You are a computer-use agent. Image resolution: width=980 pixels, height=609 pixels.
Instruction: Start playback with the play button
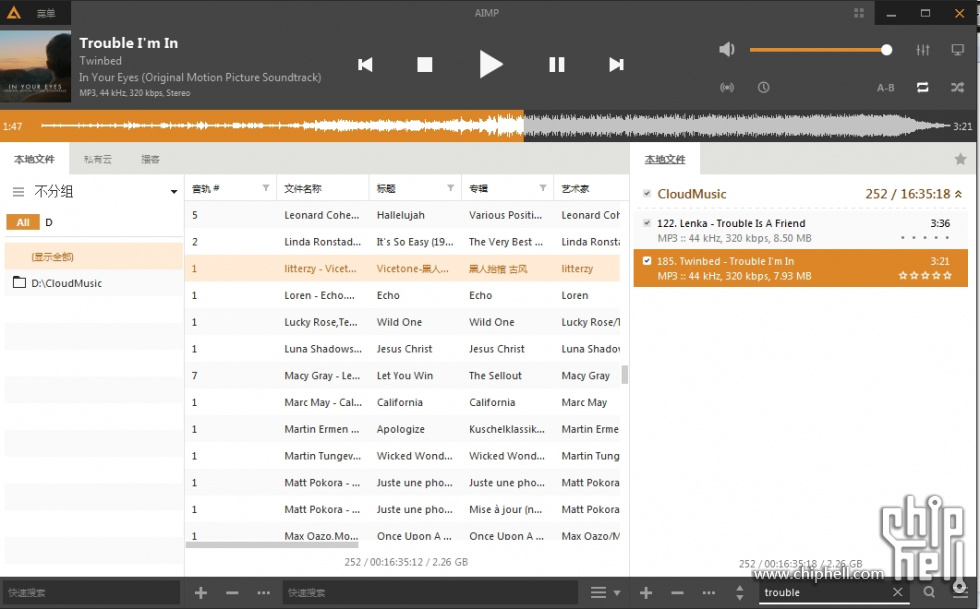tap(491, 64)
